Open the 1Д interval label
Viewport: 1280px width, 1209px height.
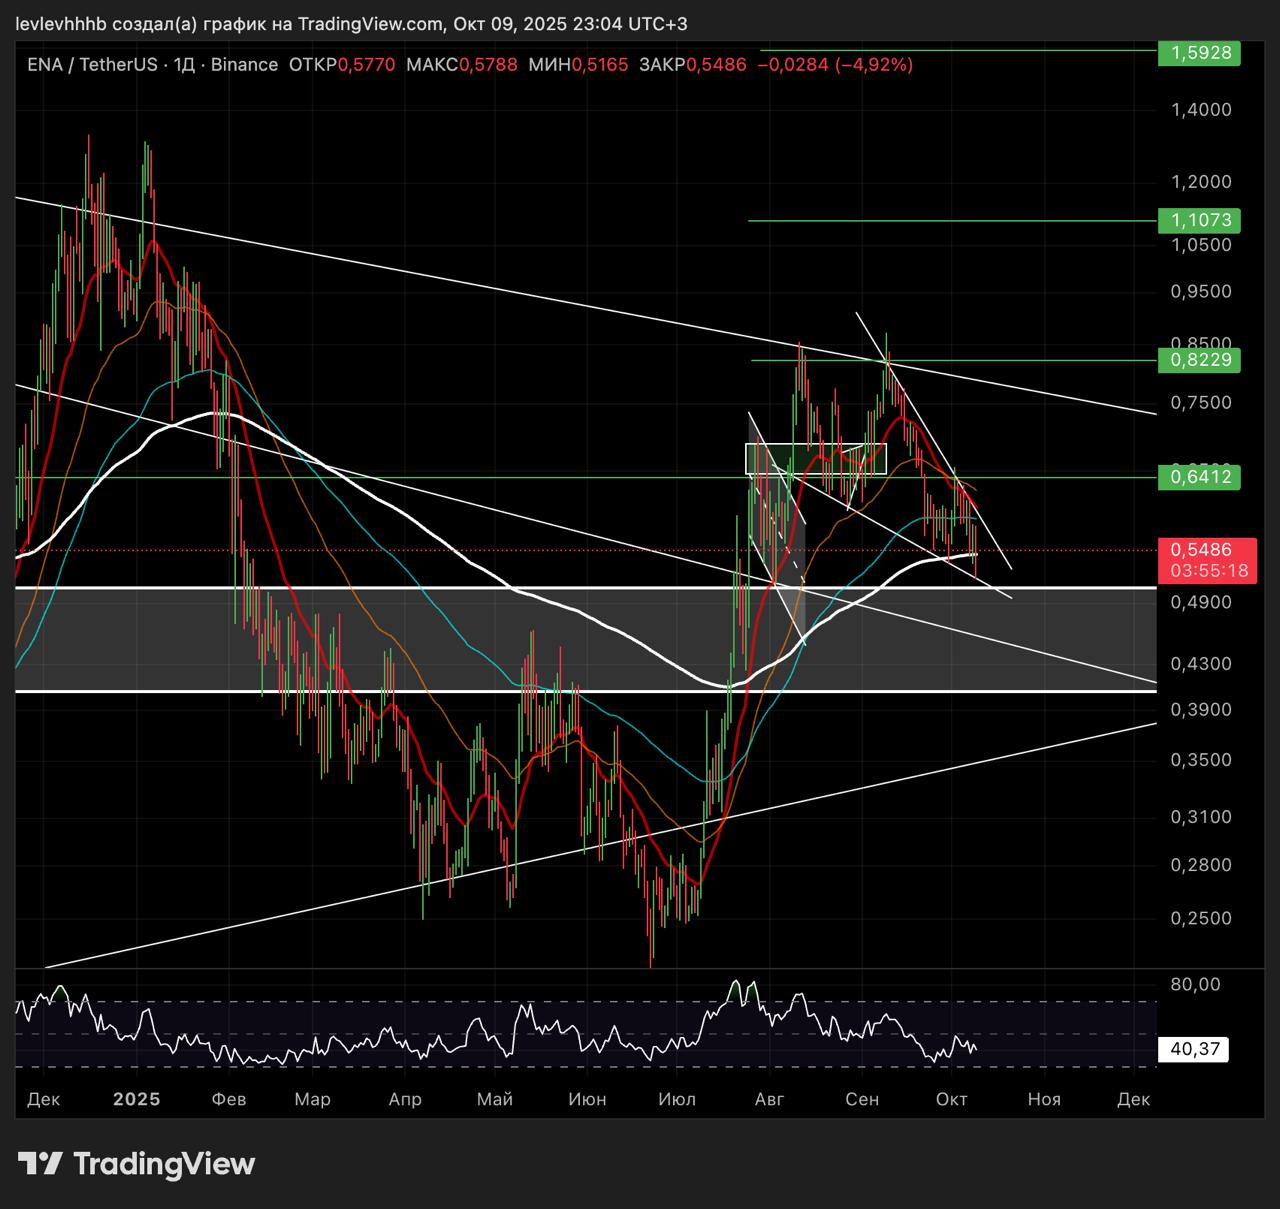(x=184, y=65)
